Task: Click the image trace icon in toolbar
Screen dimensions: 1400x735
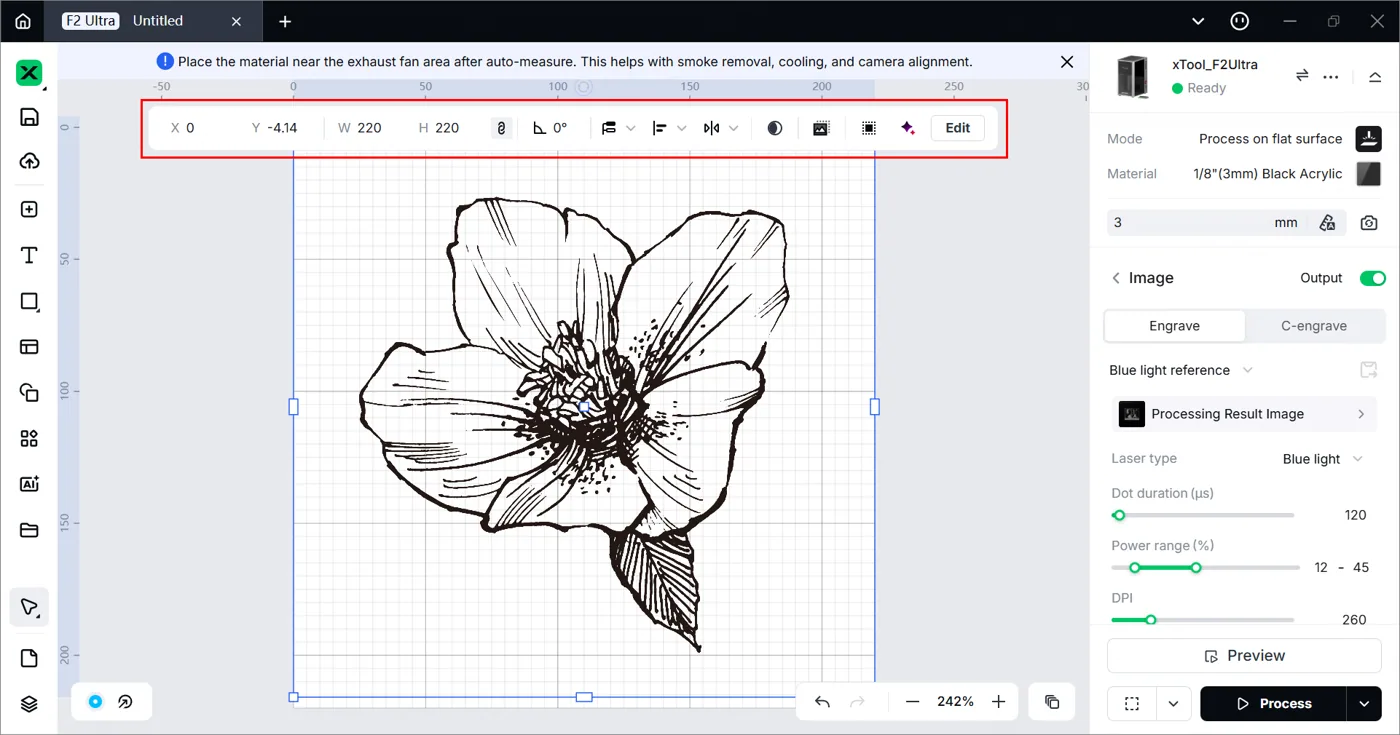Action: (x=821, y=128)
